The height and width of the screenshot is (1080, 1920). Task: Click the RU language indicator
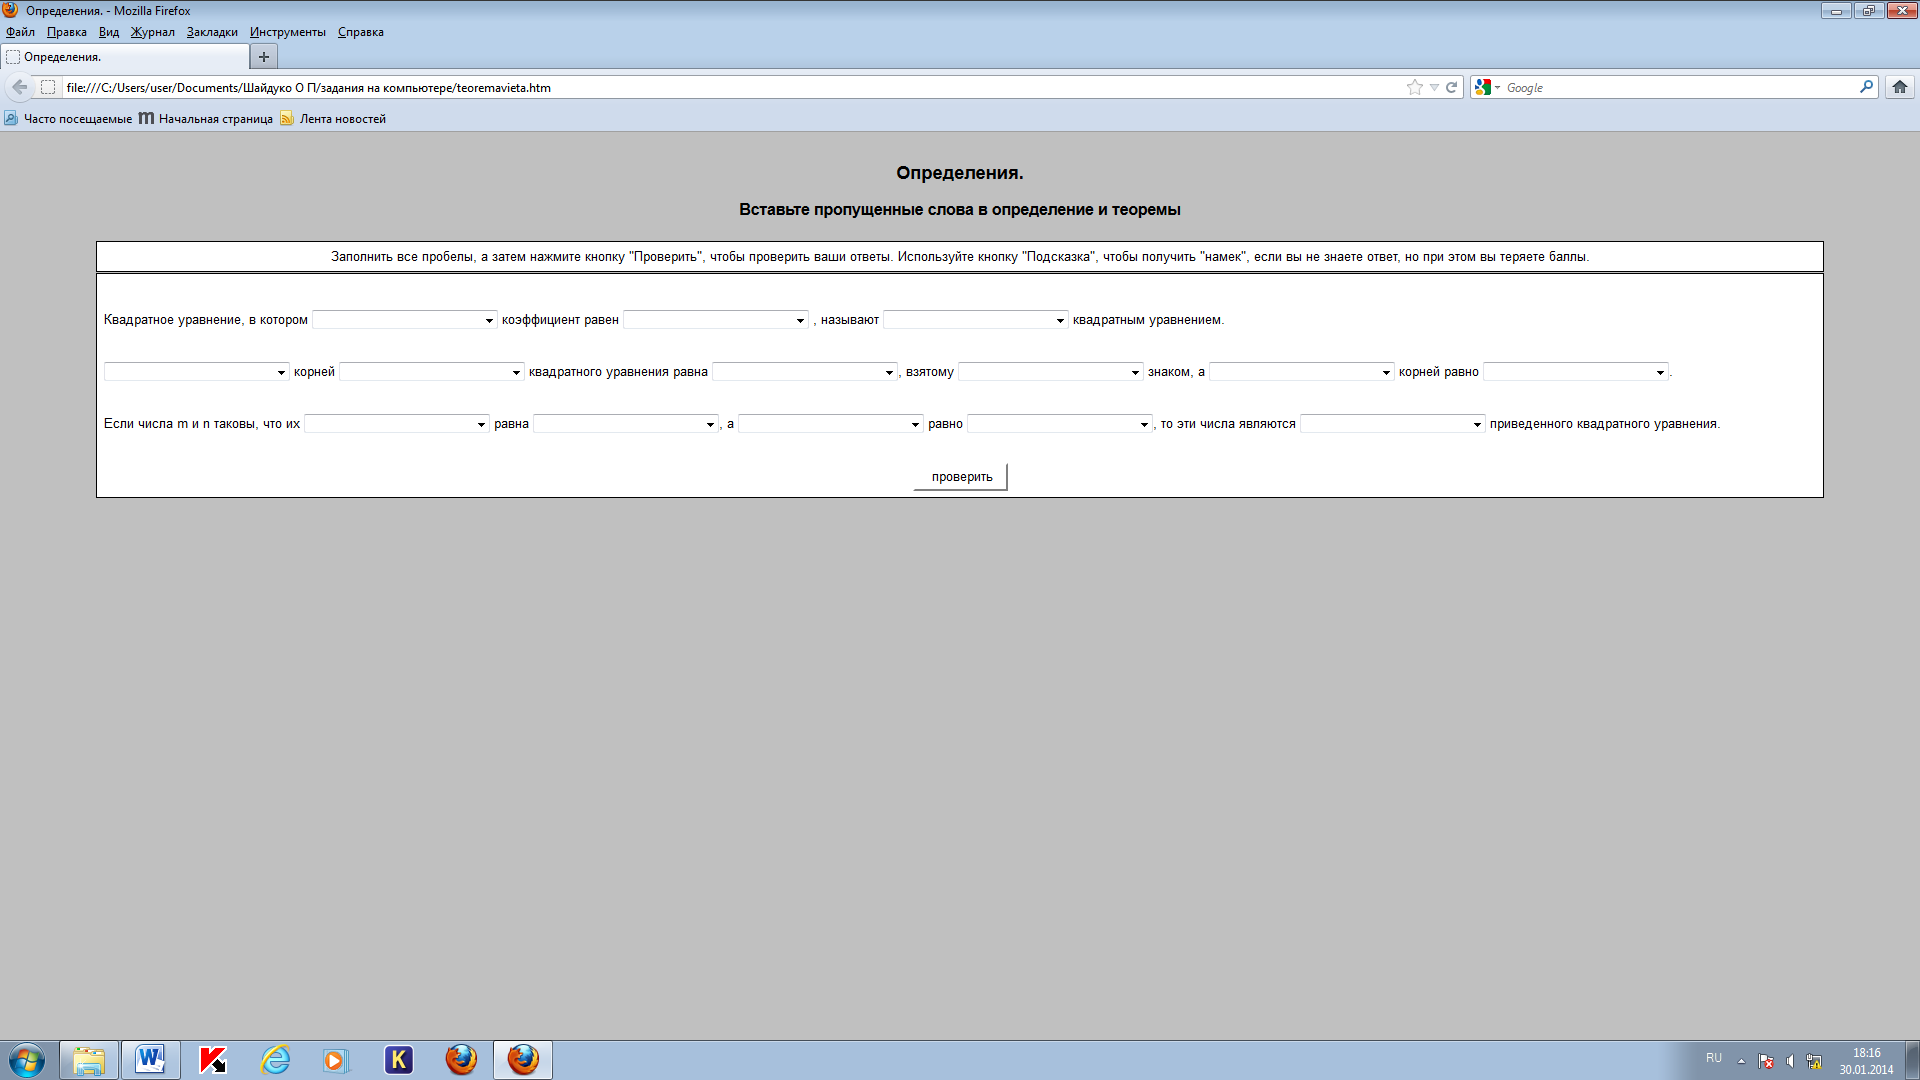(1714, 1058)
